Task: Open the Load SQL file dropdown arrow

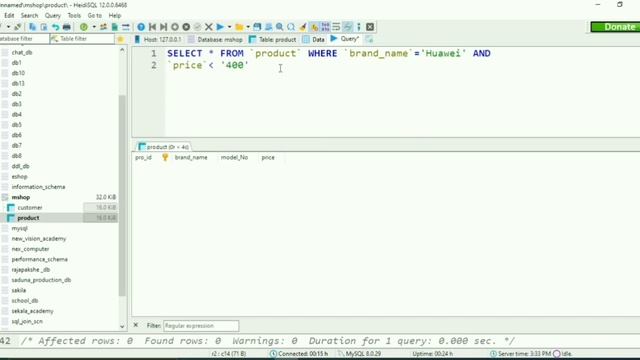Action: [x=248, y=27]
